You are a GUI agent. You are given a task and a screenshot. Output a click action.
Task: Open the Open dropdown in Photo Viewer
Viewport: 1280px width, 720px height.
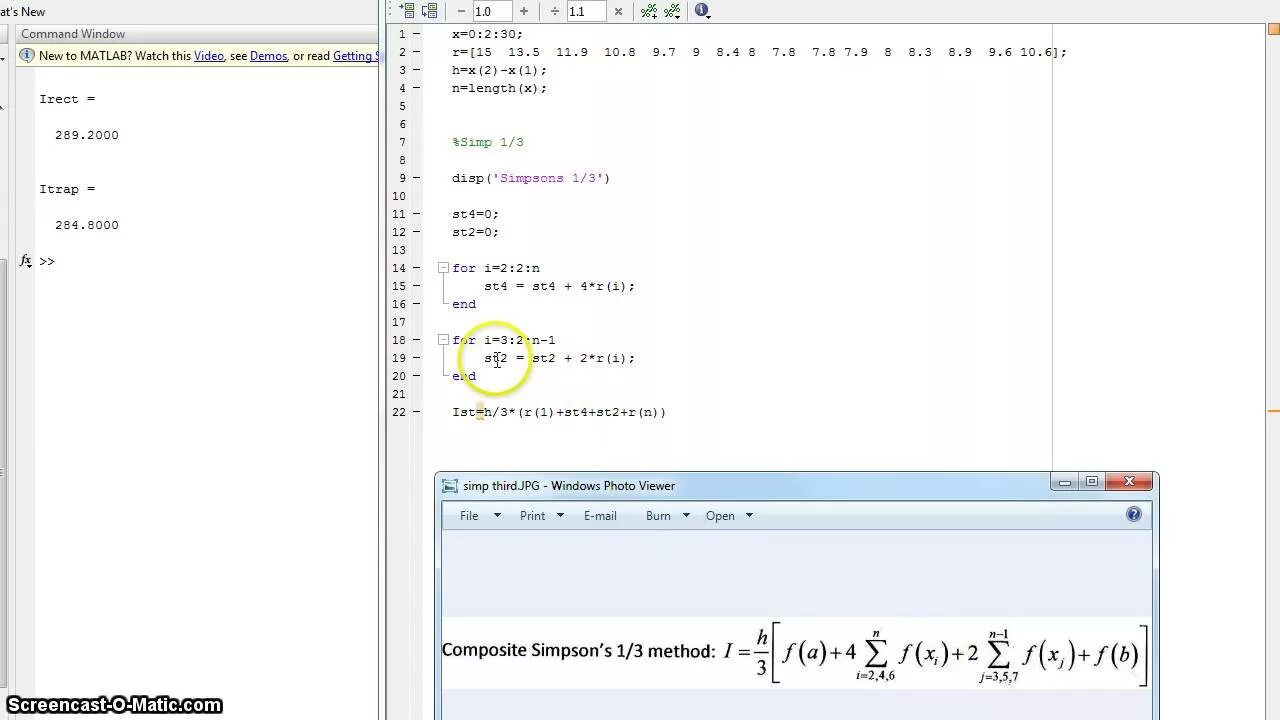729,516
